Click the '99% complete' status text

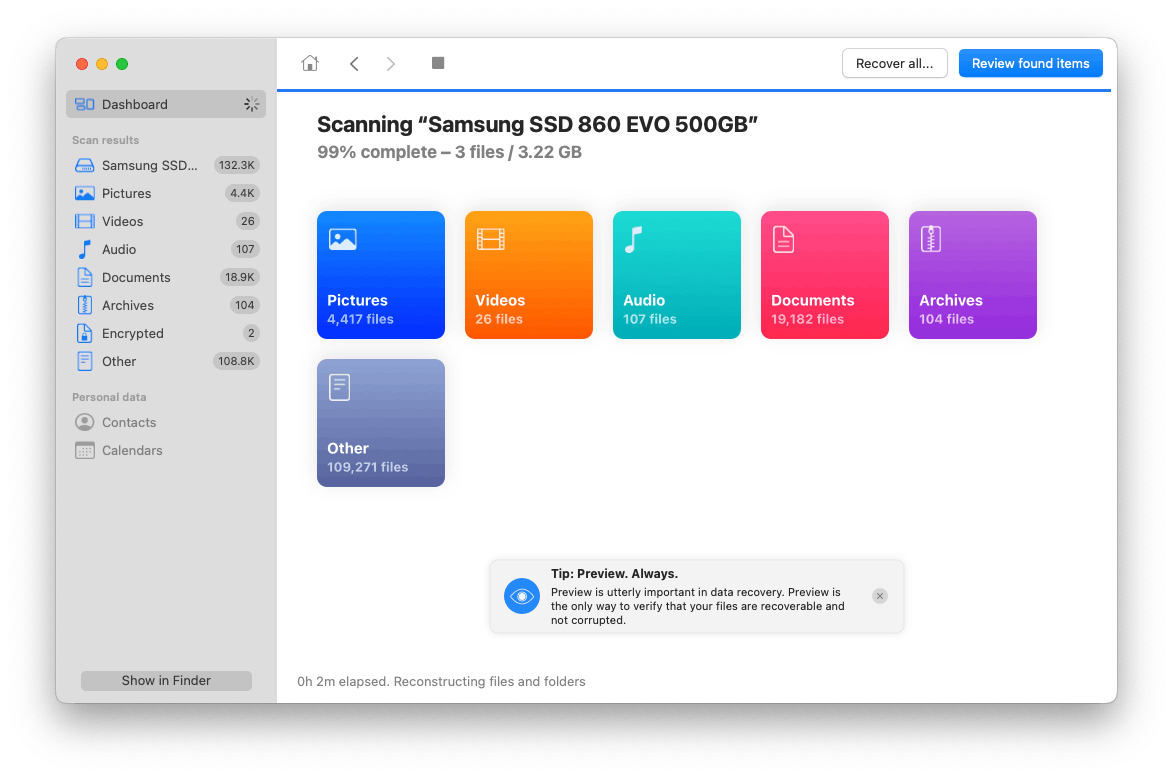(x=377, y=152)
